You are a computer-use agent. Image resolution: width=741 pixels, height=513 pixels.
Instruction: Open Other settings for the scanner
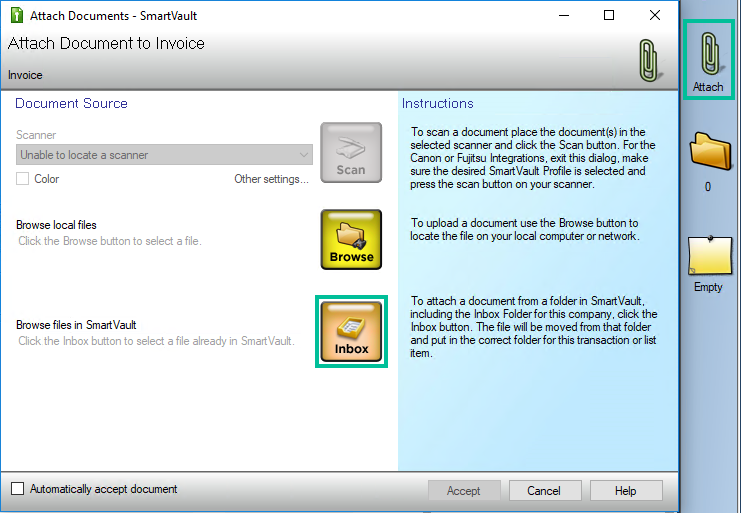click(271, 179)
